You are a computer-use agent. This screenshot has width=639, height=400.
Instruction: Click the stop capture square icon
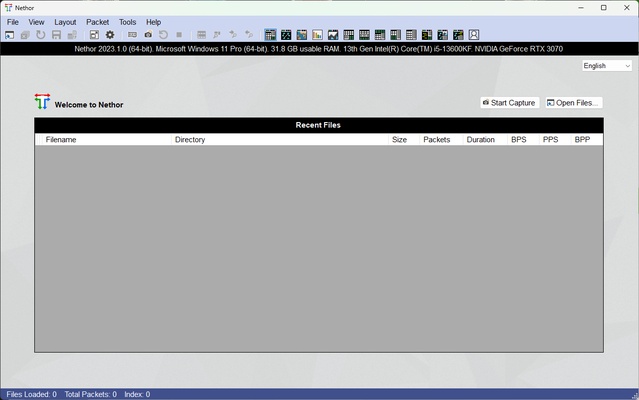click(179, 35)
